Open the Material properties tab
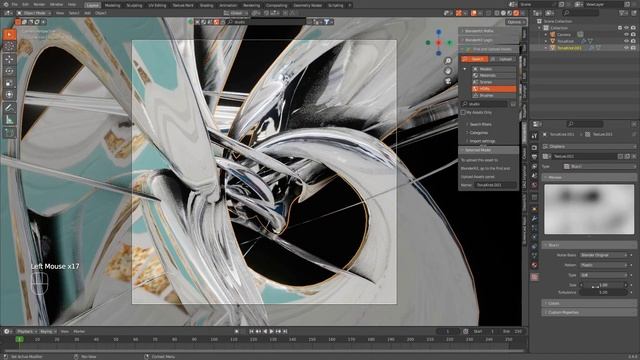640x360 pixels. [x=534, y=265]
